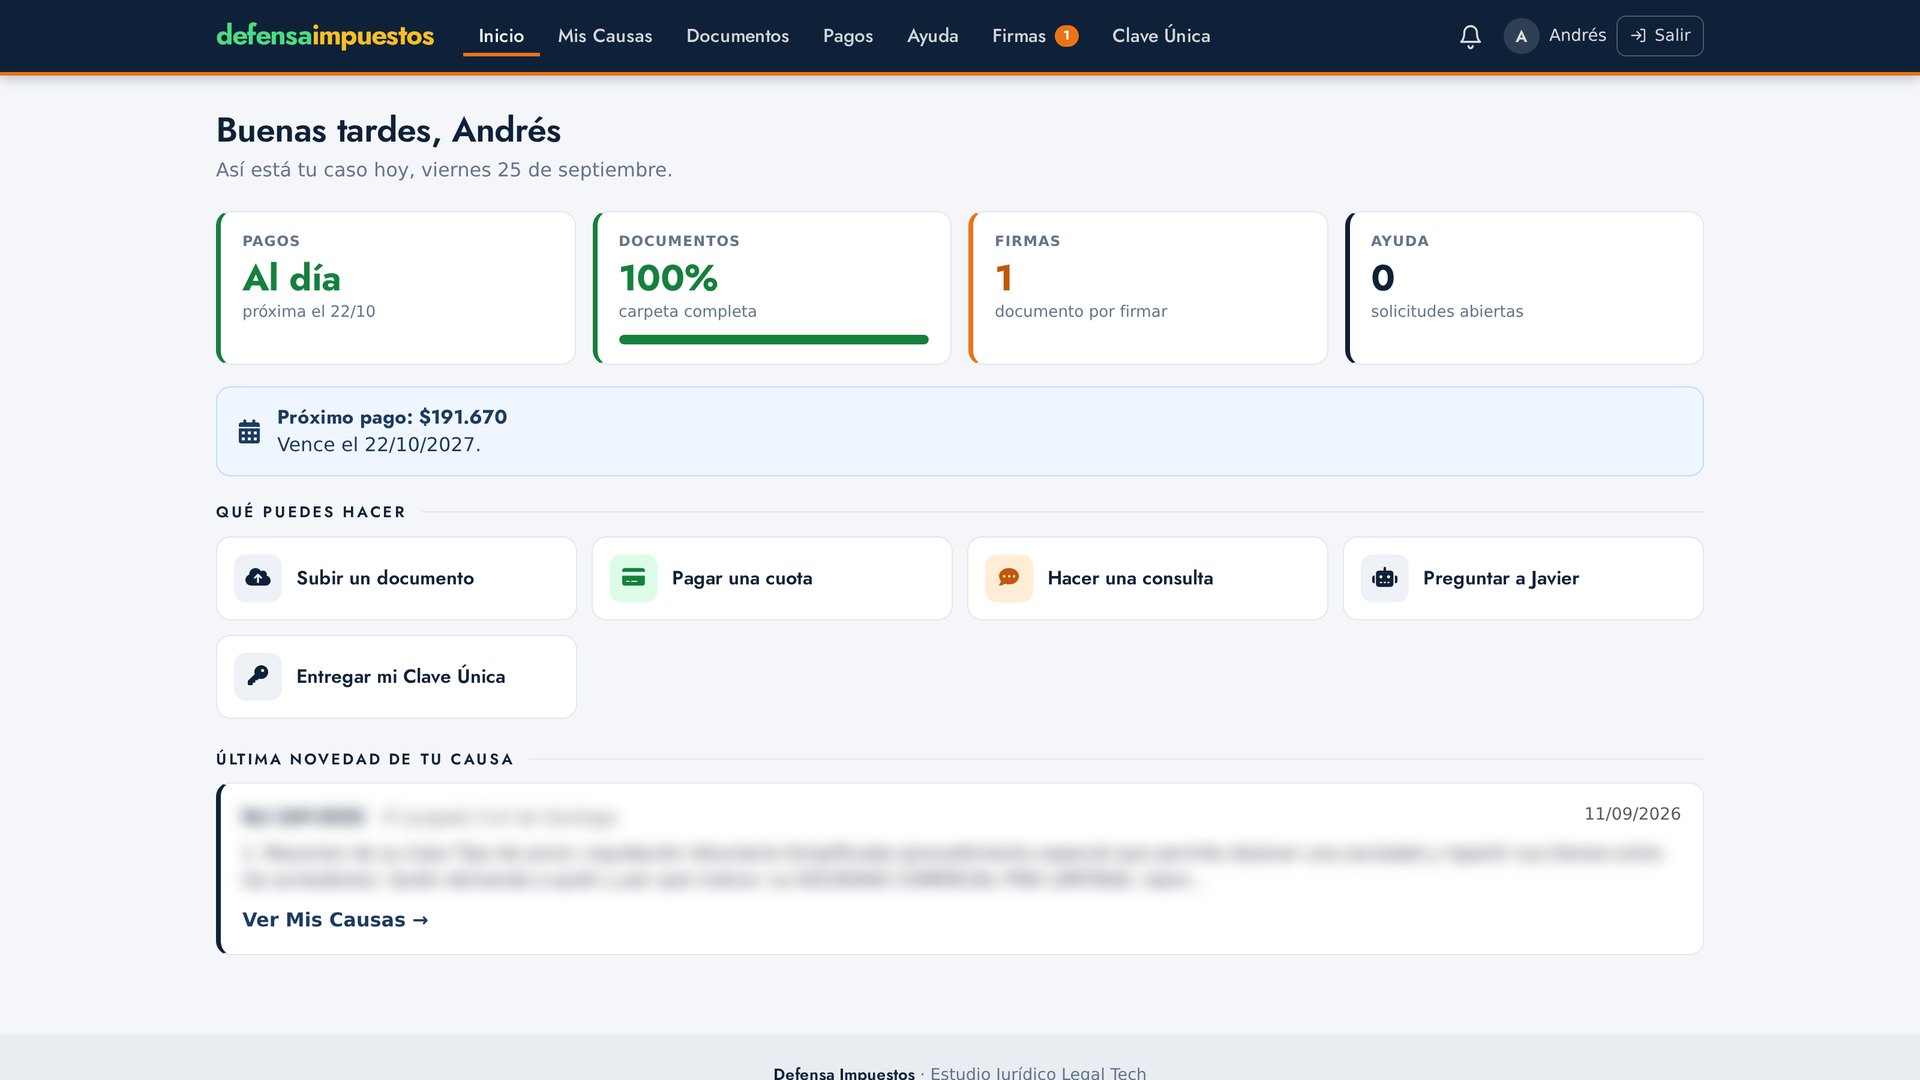The image size is (1920, 1080).
Task: Click the Andrés username in header
Action: (x=1577, y=35)
